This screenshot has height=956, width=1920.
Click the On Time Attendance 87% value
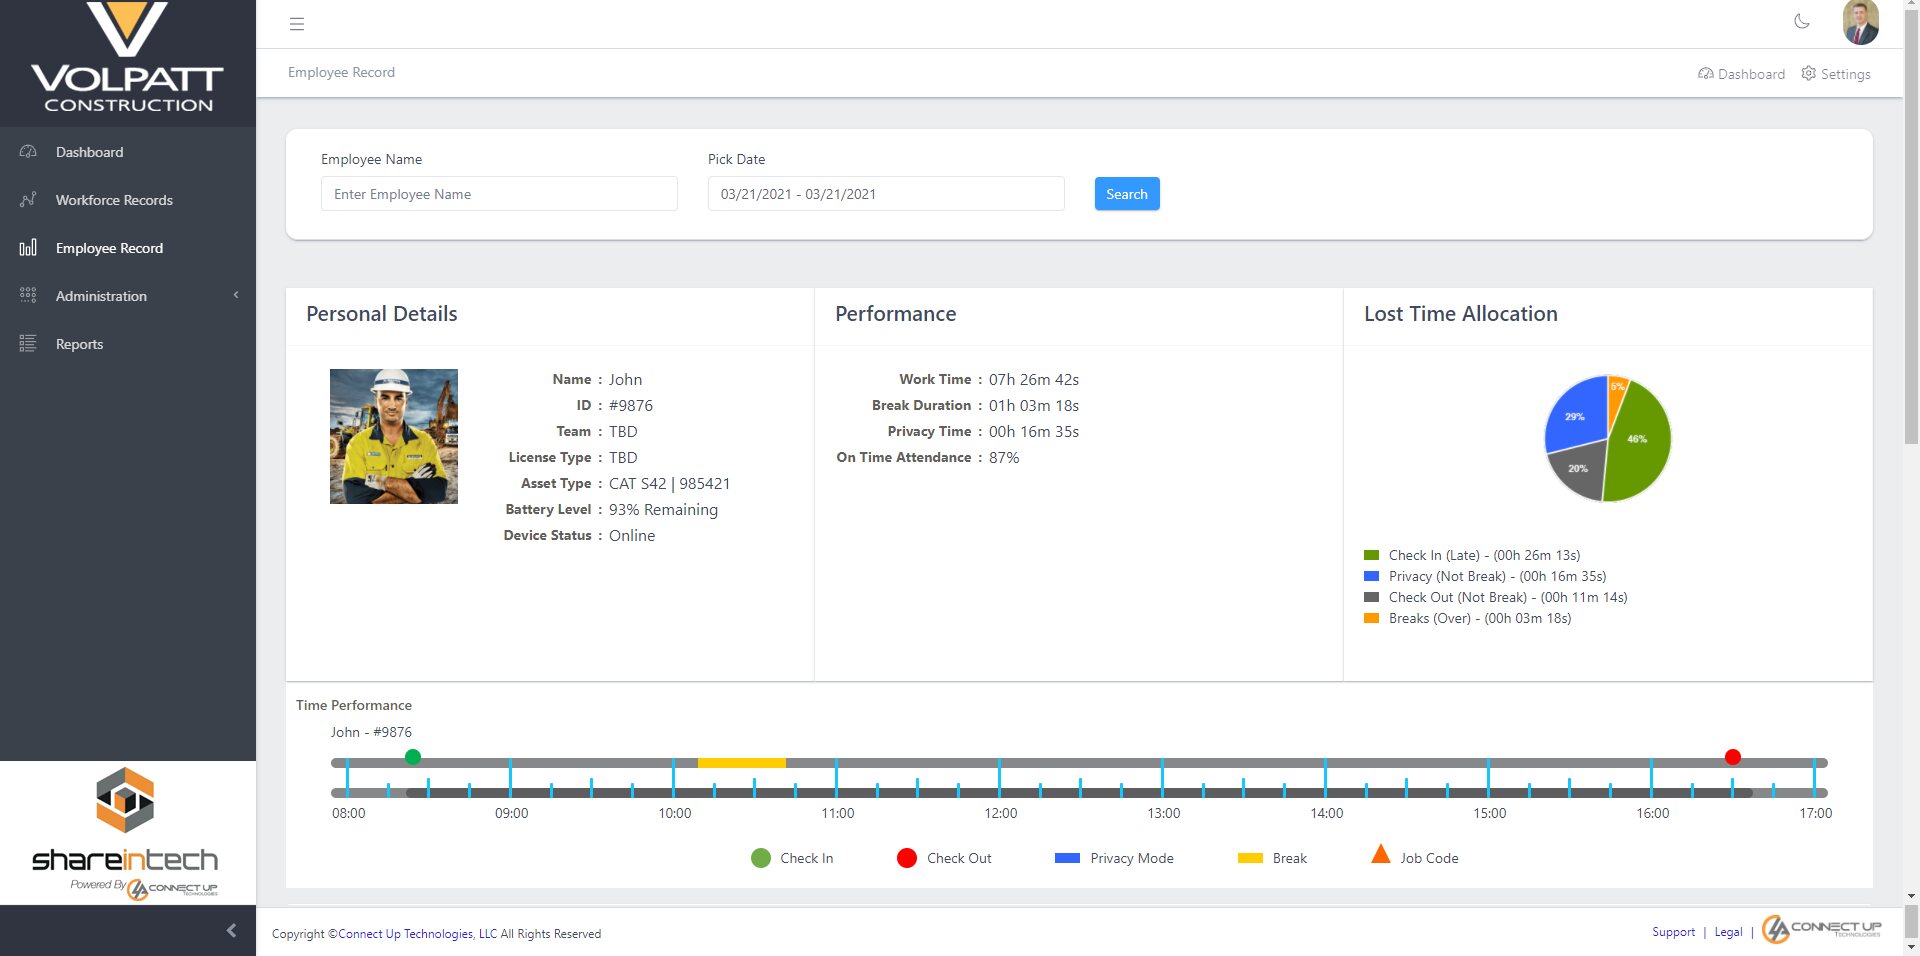[1004, 457]
